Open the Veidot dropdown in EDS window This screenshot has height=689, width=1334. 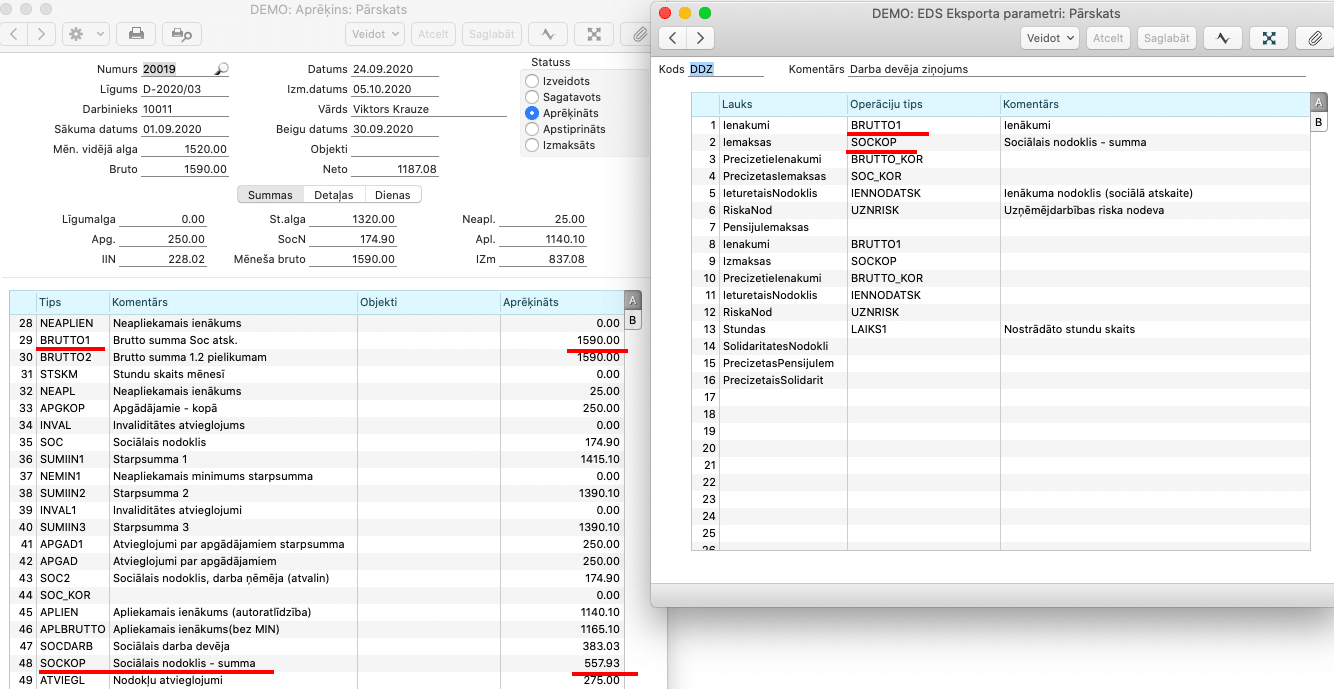tap(1050, 38)
